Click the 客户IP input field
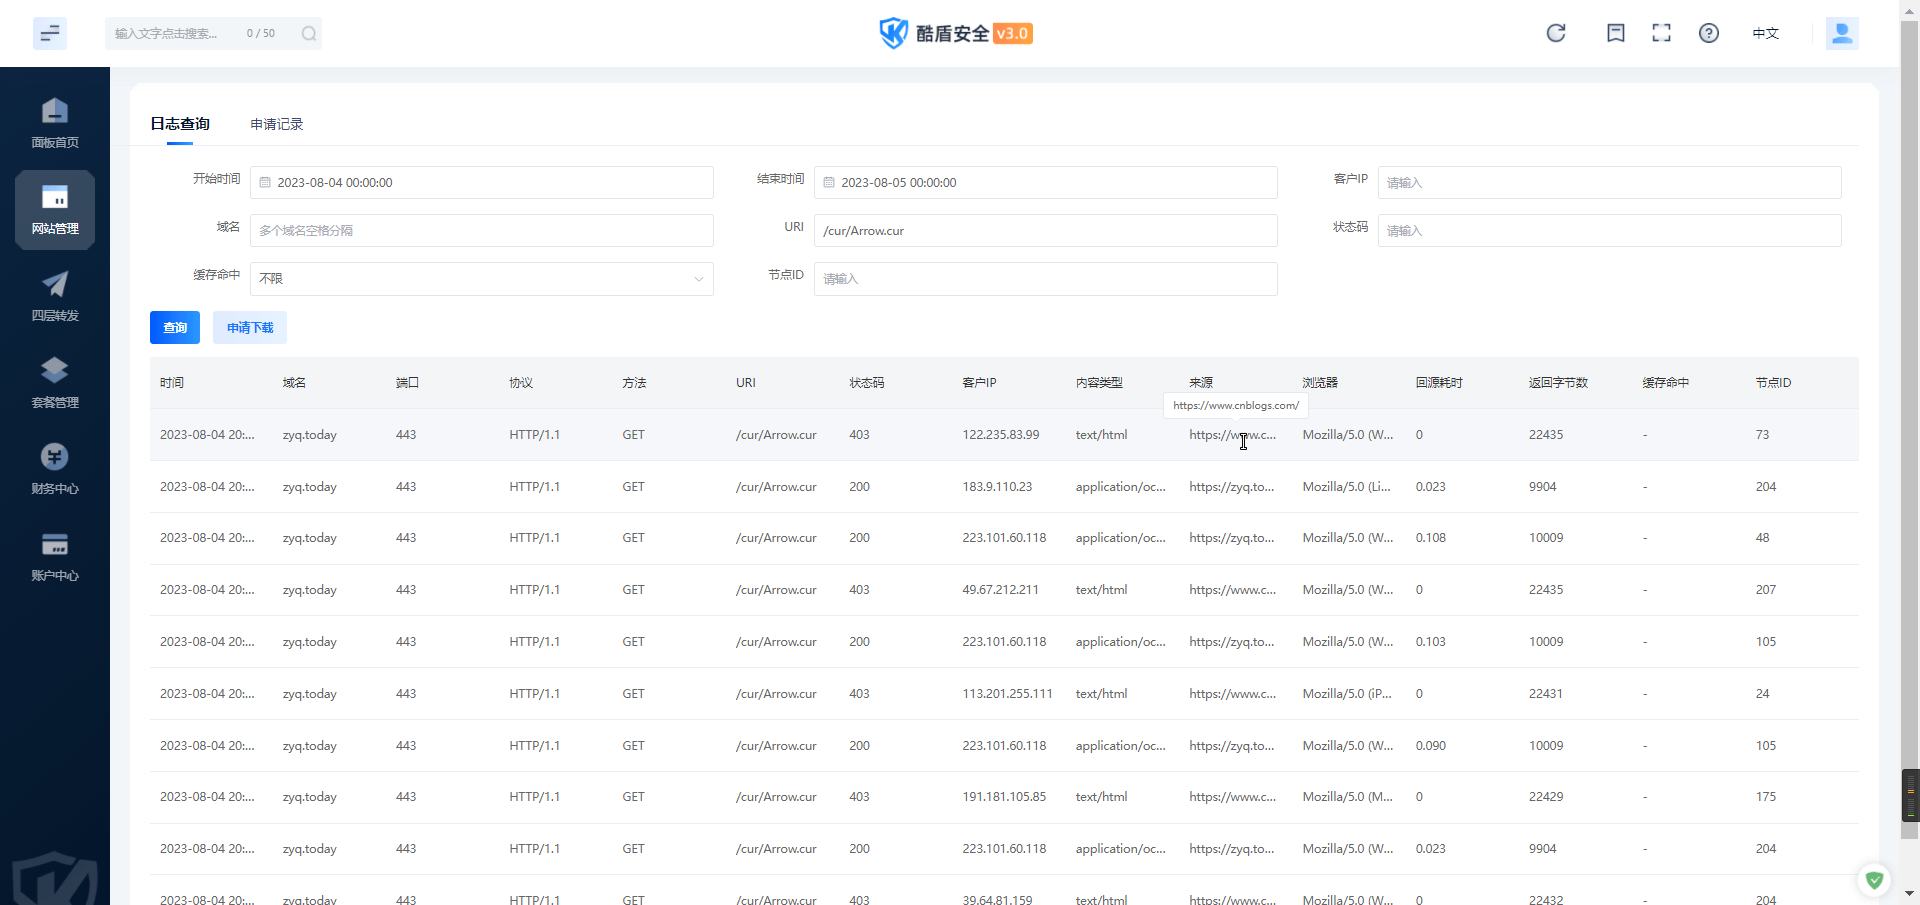1920x905 pixels. coord(1608,183)
